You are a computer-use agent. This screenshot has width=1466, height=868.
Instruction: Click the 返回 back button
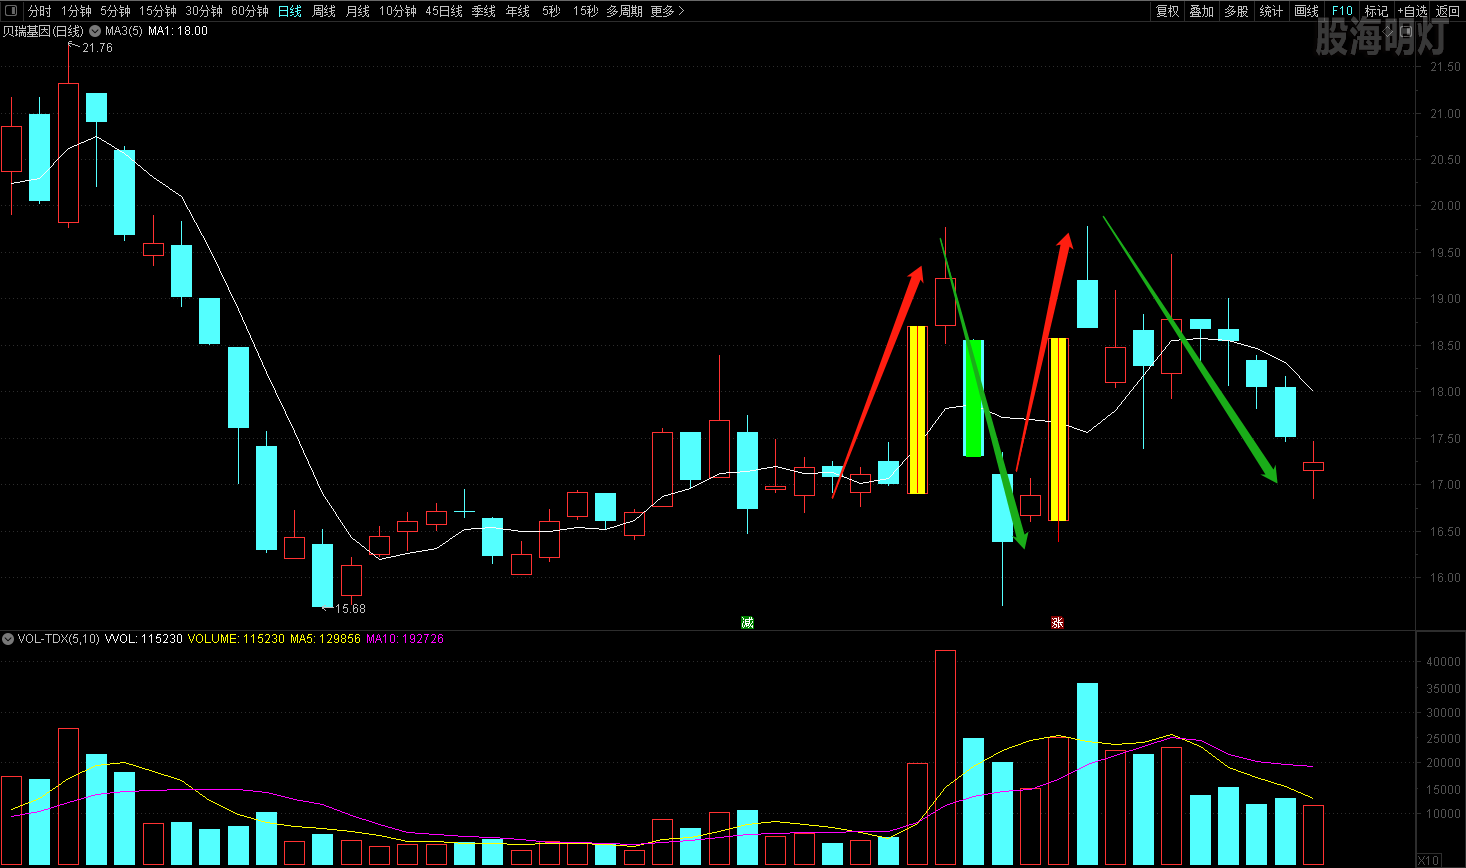point(1448,11)
